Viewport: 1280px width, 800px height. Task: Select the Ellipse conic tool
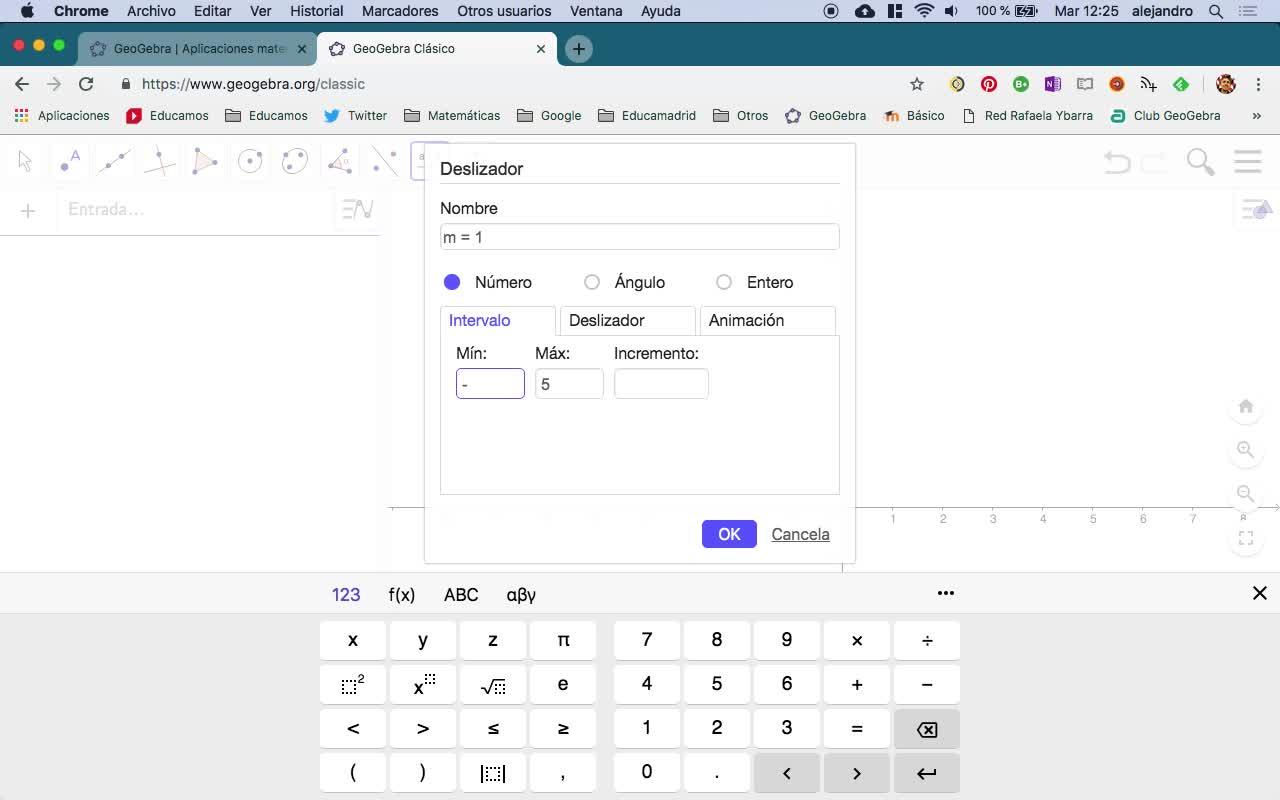click(294, 161)
